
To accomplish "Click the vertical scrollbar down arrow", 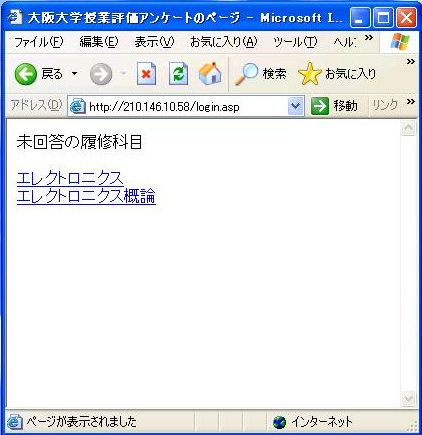I will point(408,399).
